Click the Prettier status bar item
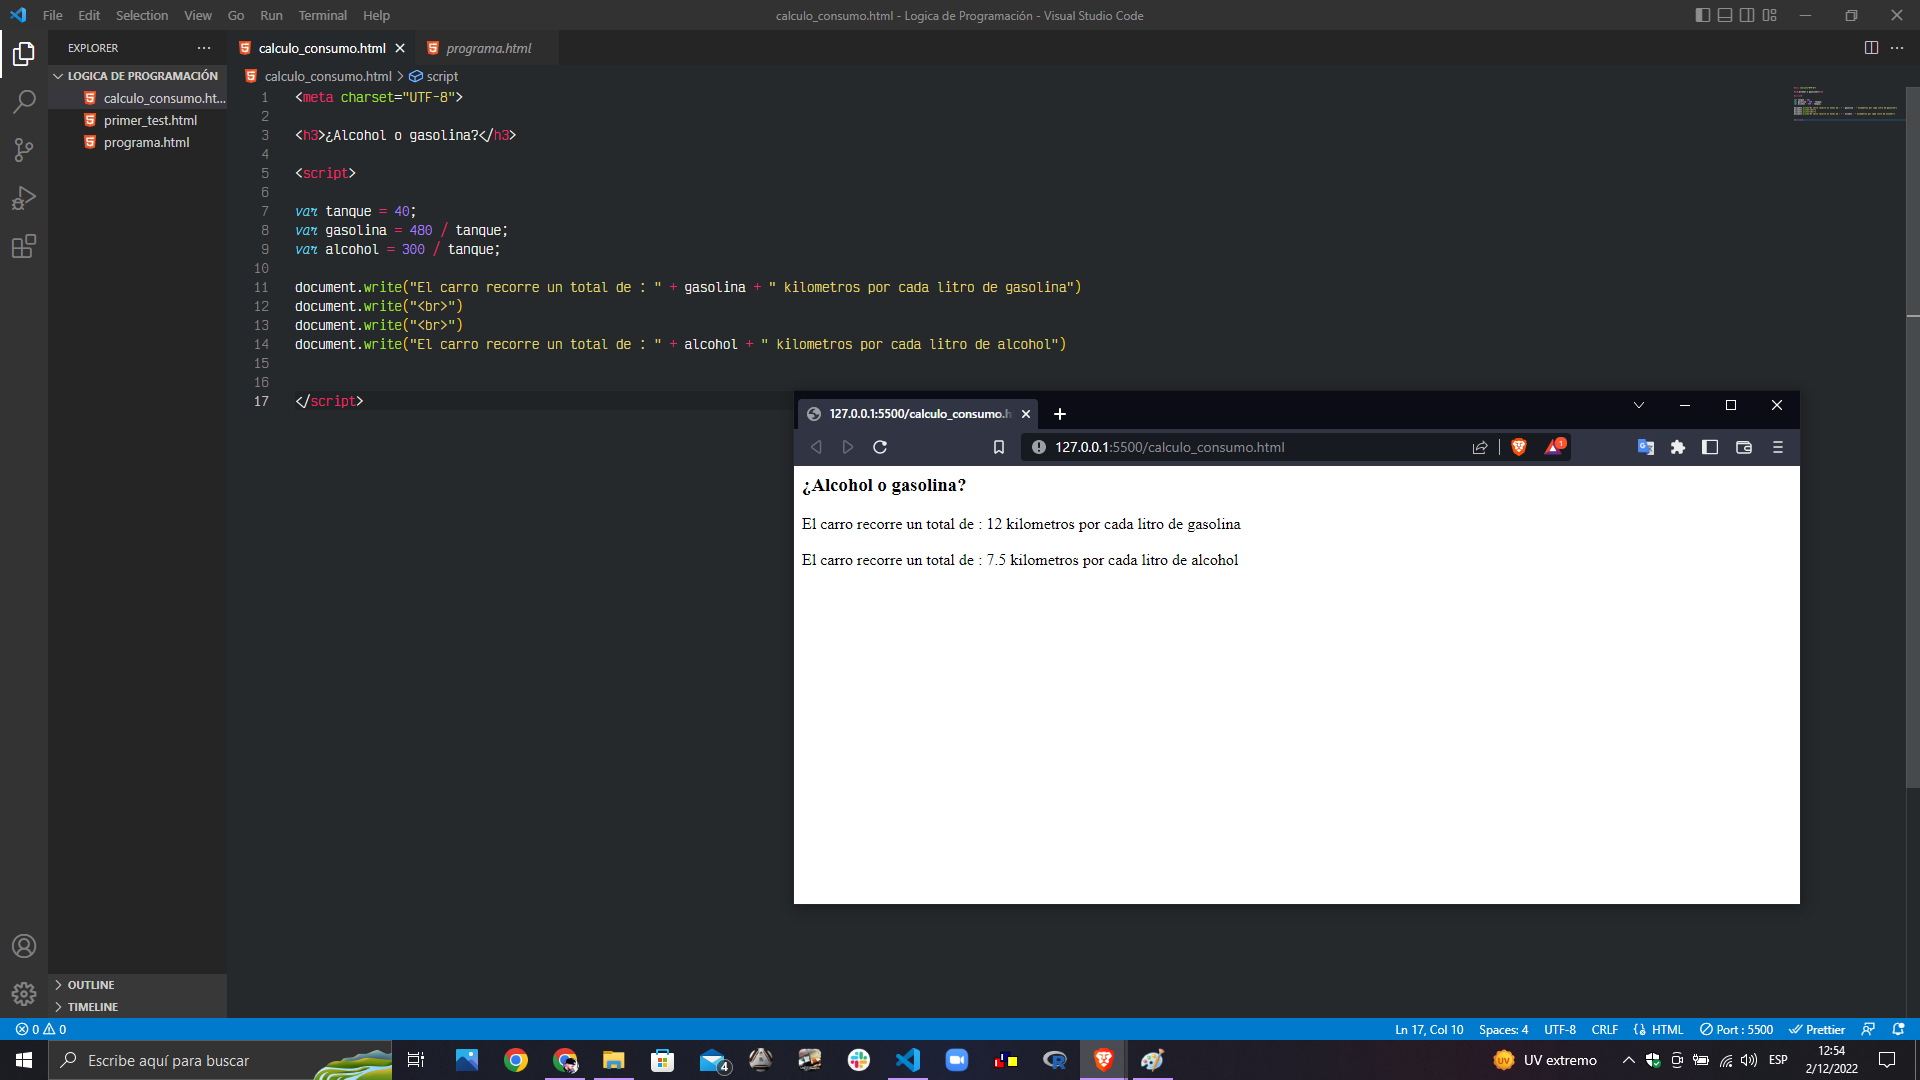Image resolution: width=1920 pixels, height=1080 pixels. (1816, 1029)
